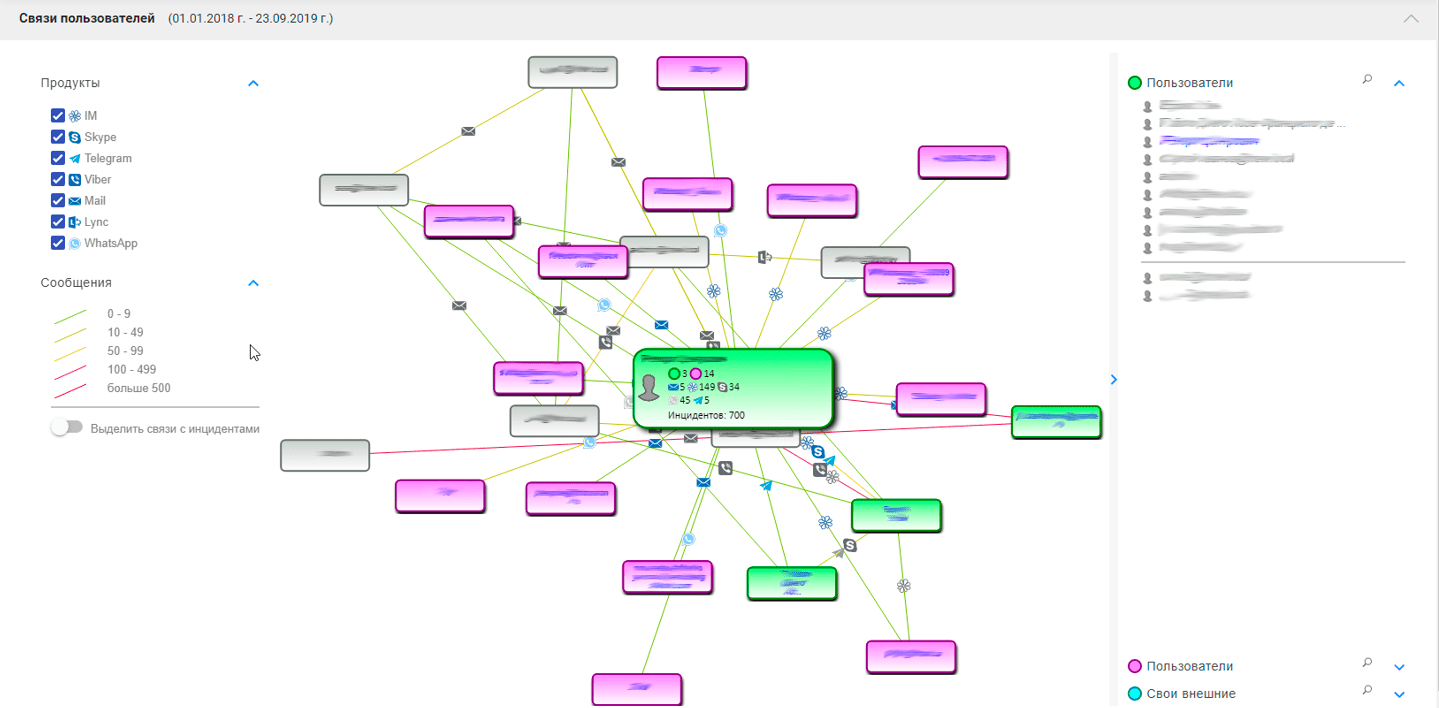Image resolution: width=1439 pixels, height=708 pixels.
Task: Click the WhatsApp icon in Продукты list
Action: click(75, 244)
